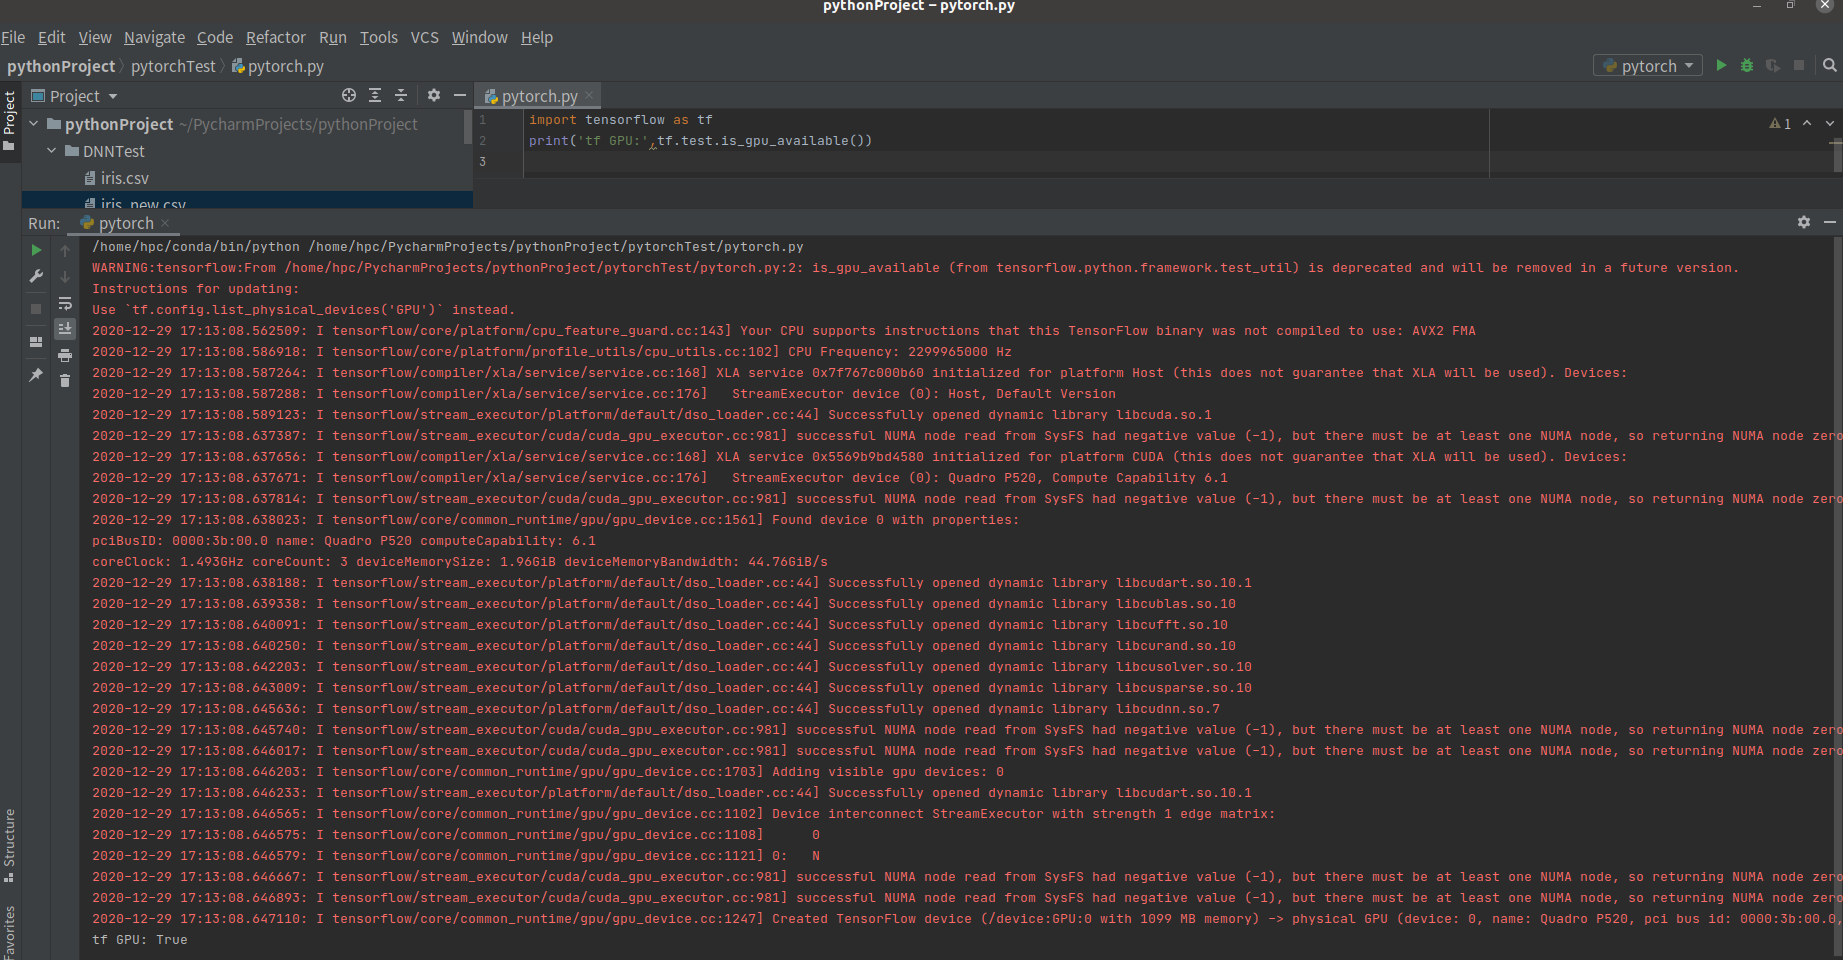The height and width of the screenshot is (960, 1843).
Task: Click pytorchTest breadcrumb in navigation bar
Action: (x=173, y=66)
